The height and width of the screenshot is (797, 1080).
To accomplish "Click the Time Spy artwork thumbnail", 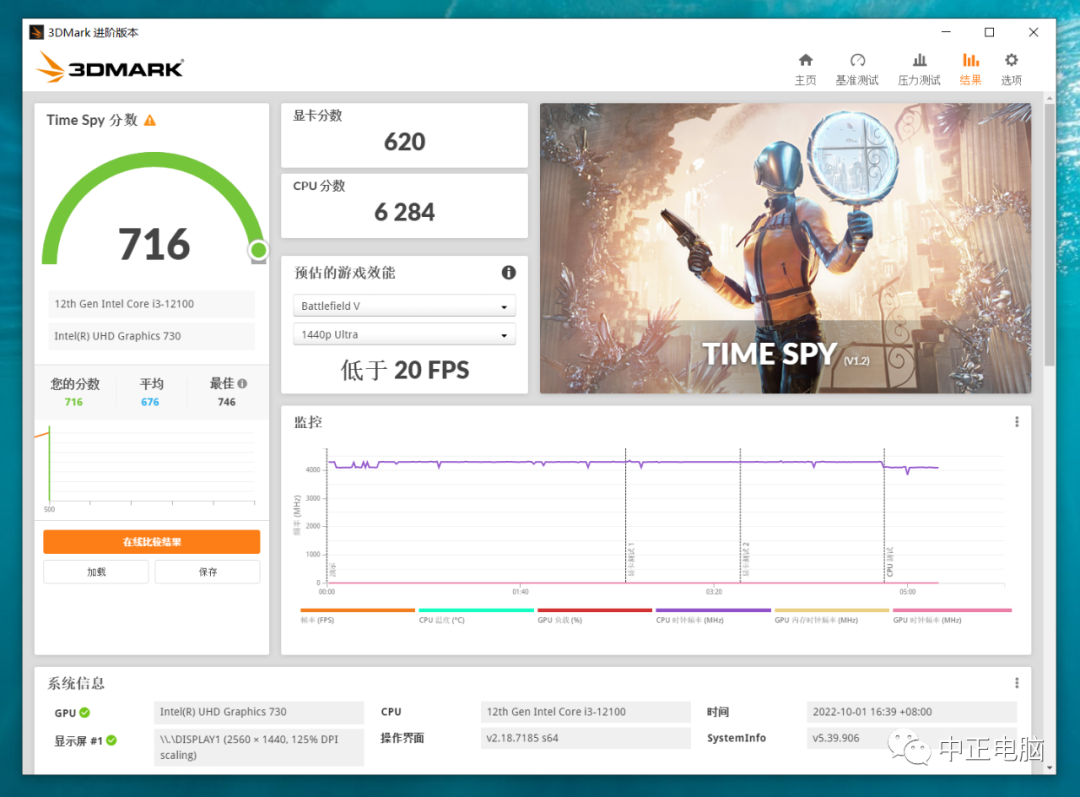I will click(x=785, y=248).
